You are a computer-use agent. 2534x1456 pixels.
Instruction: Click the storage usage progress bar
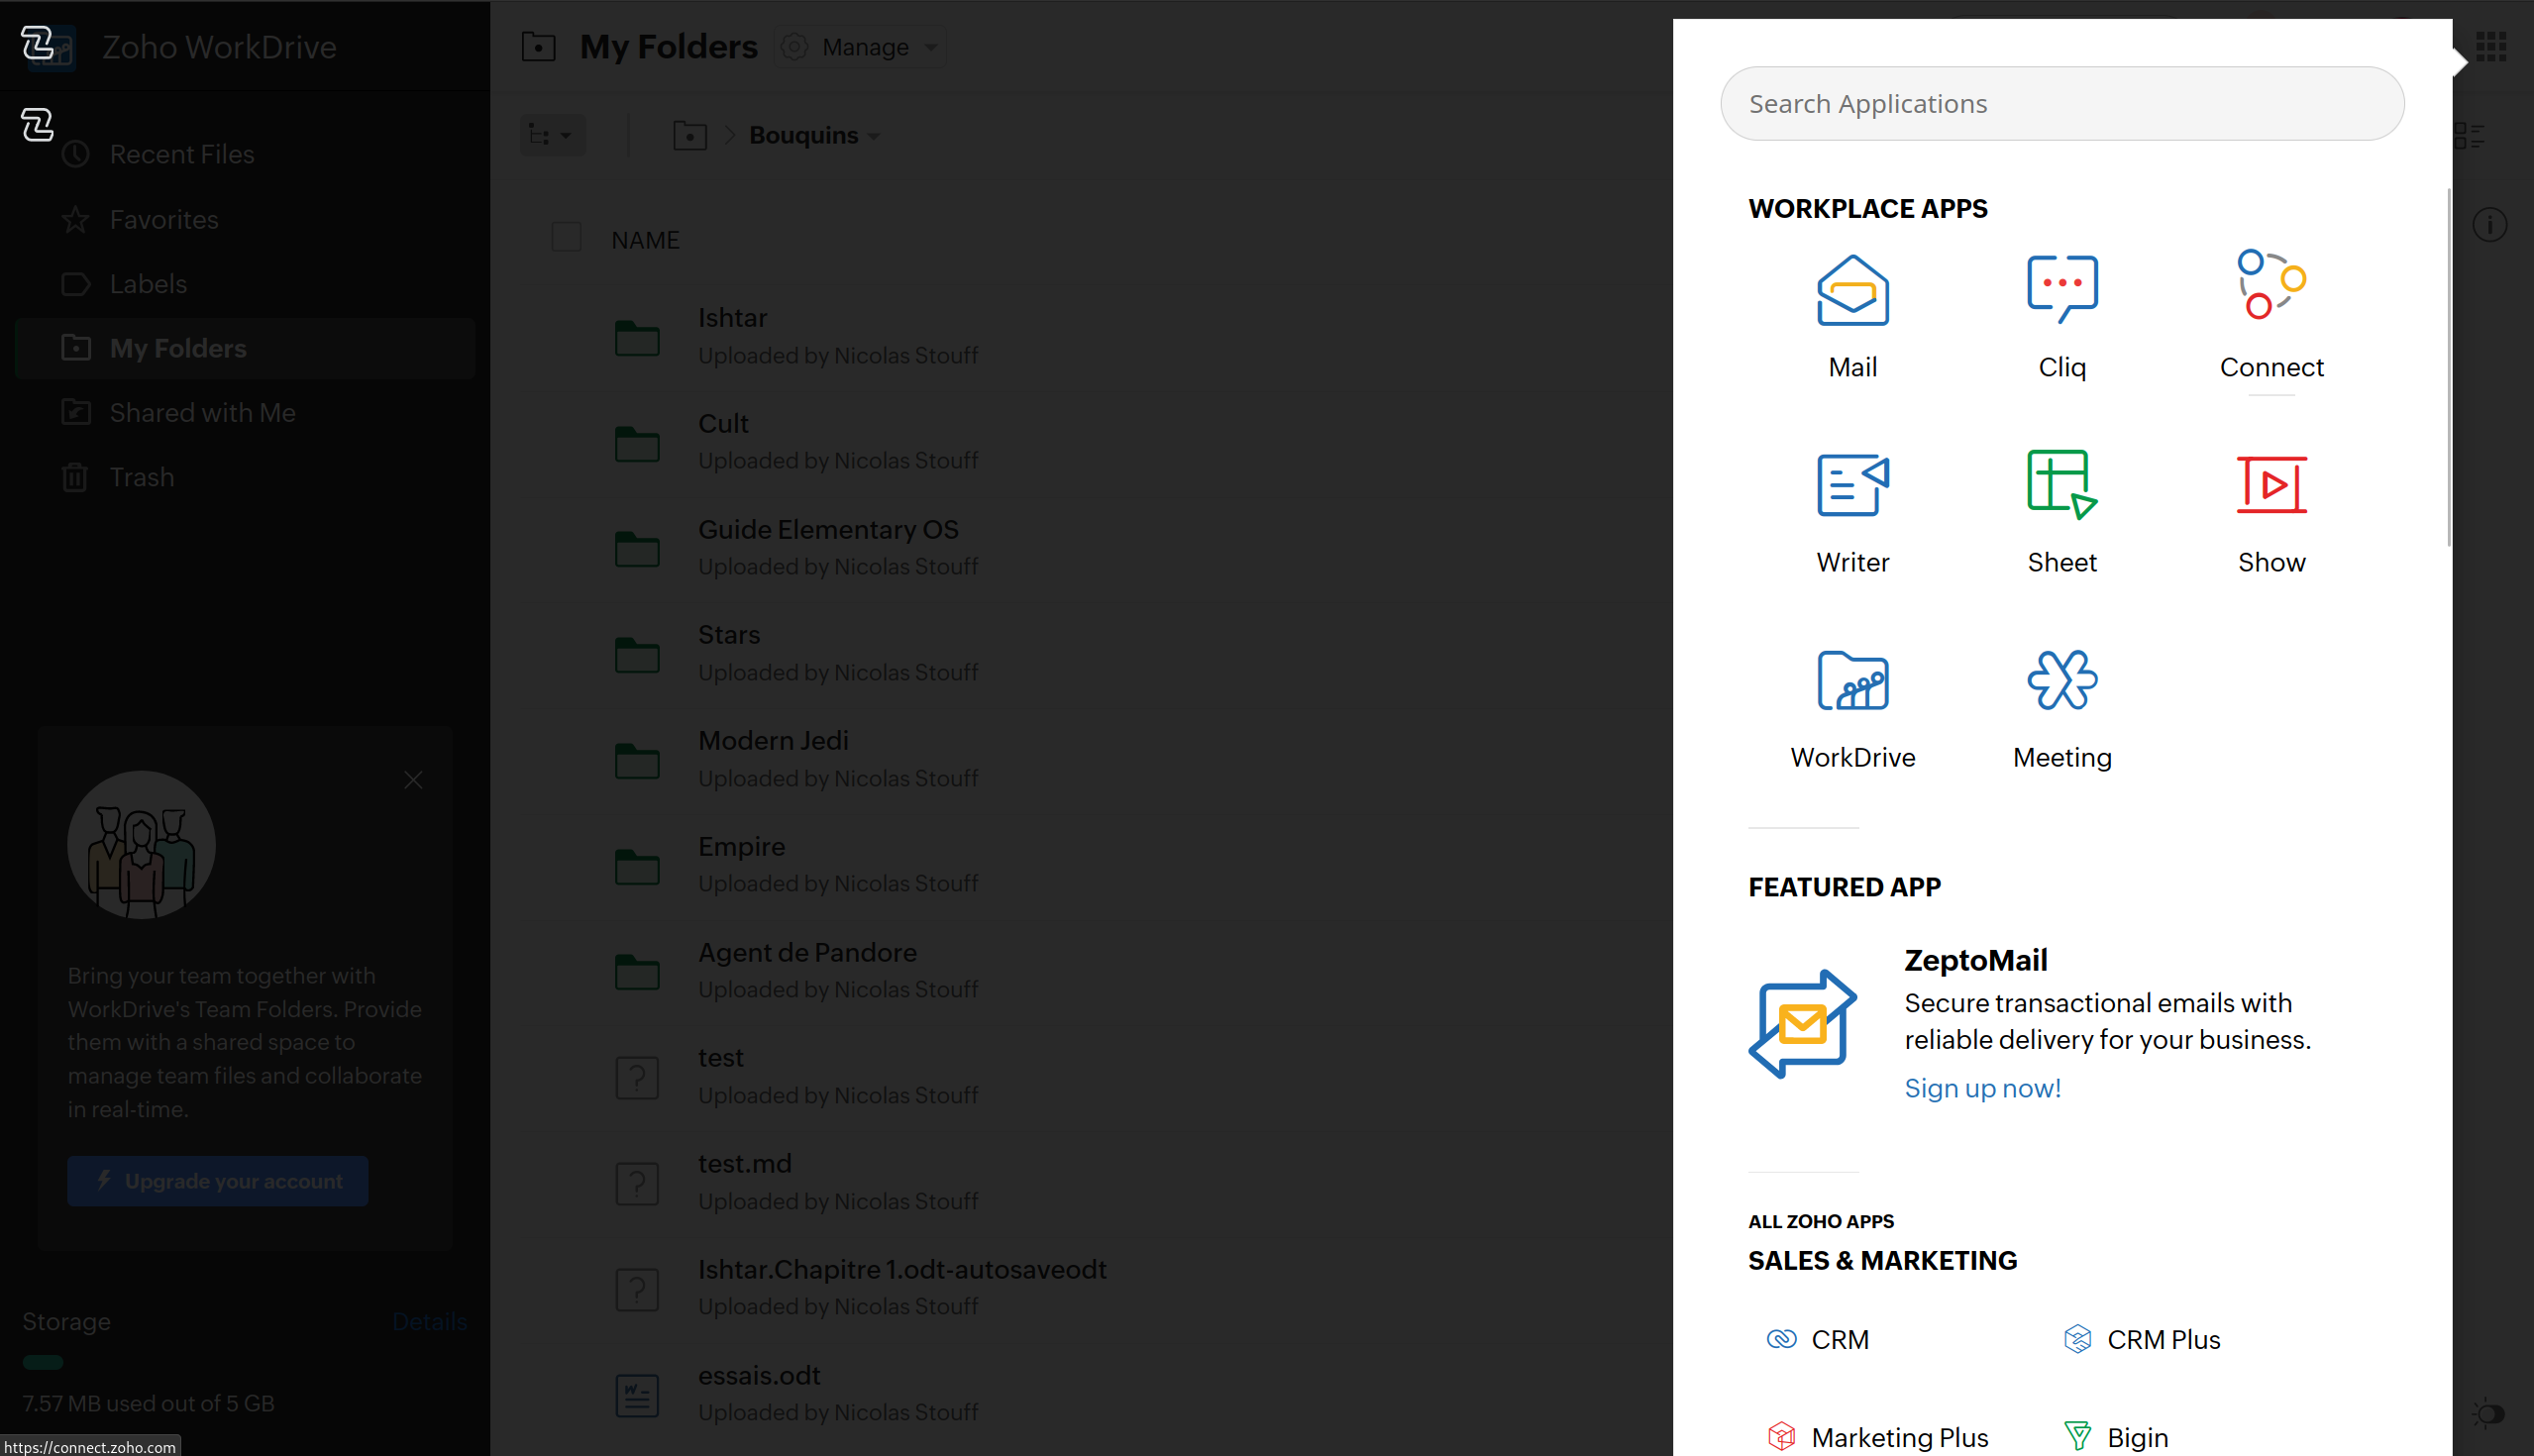click(x=43, y=1362)
